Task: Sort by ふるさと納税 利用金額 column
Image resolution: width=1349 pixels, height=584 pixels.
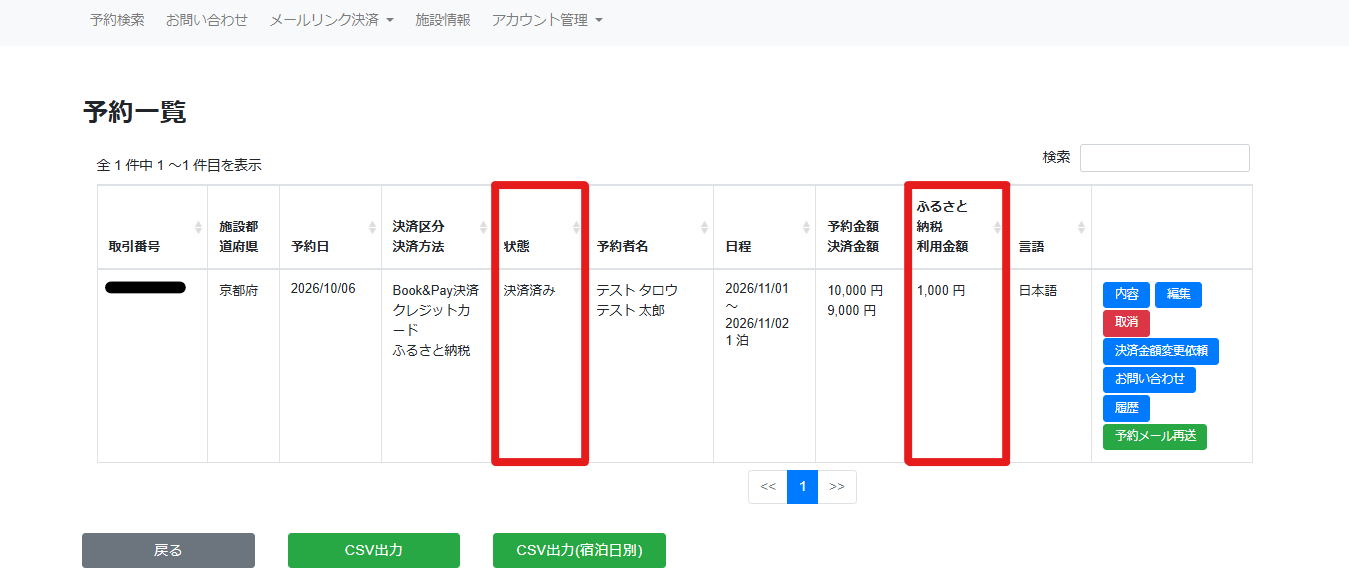Action: pos(956,227)
